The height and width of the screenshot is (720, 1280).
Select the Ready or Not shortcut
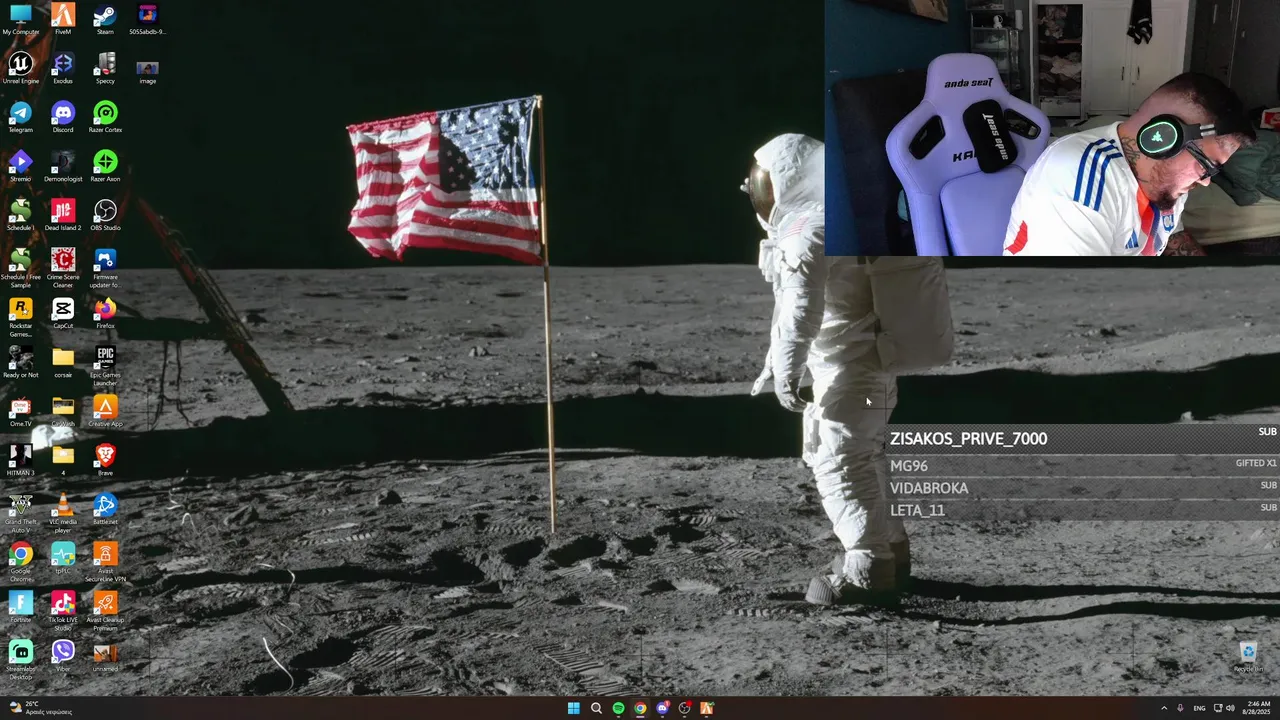21,362
